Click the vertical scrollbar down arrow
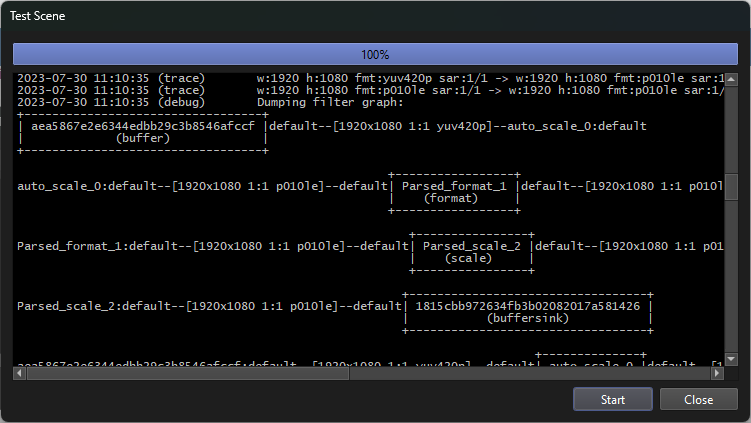Viewport: 751px width, 423px height. tap(731, 360)
